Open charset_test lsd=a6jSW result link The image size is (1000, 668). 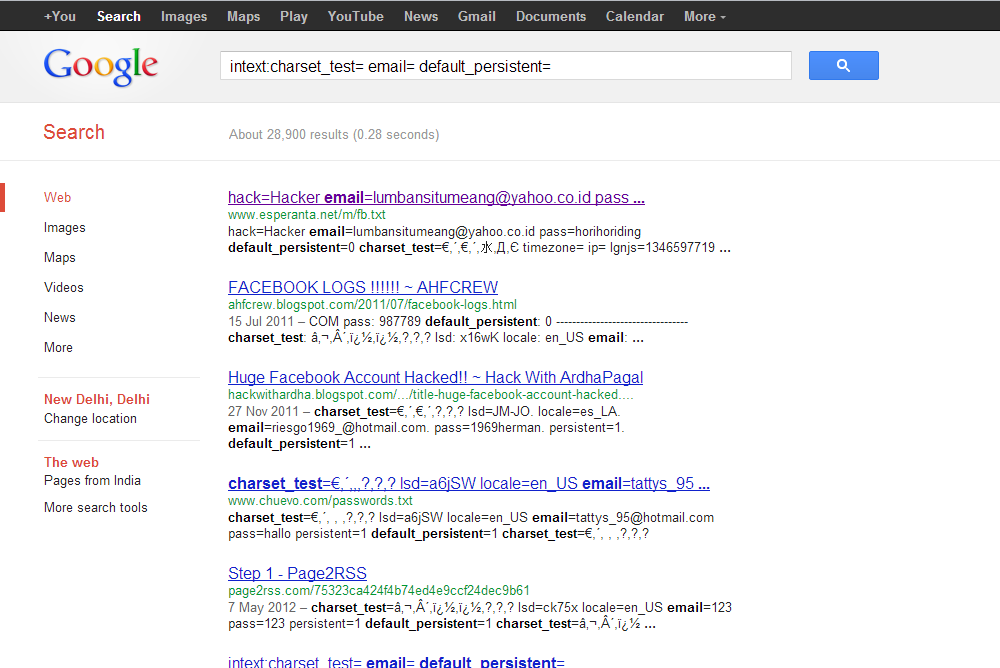pos(469,484)
